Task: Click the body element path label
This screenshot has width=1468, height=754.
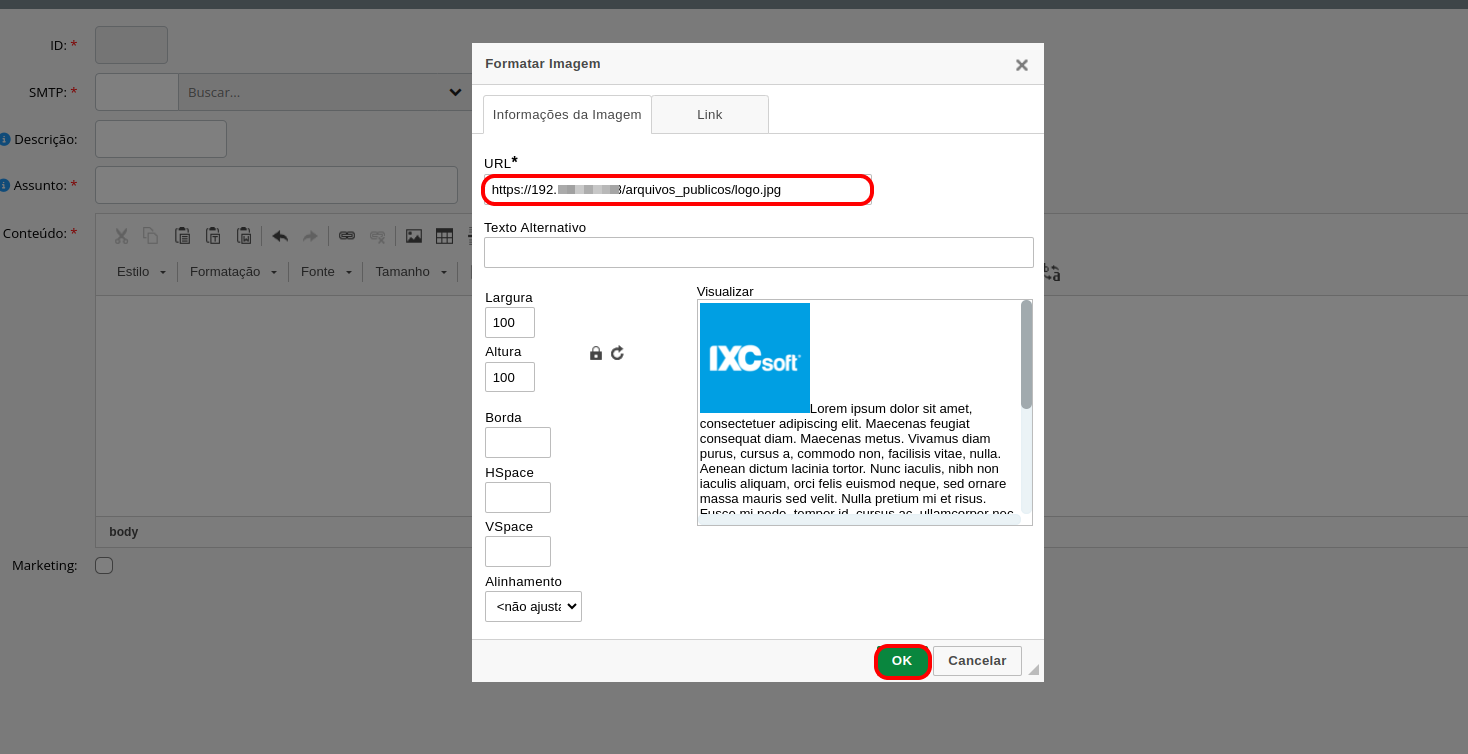Action: pyautogui.click(x=124, y=532)
